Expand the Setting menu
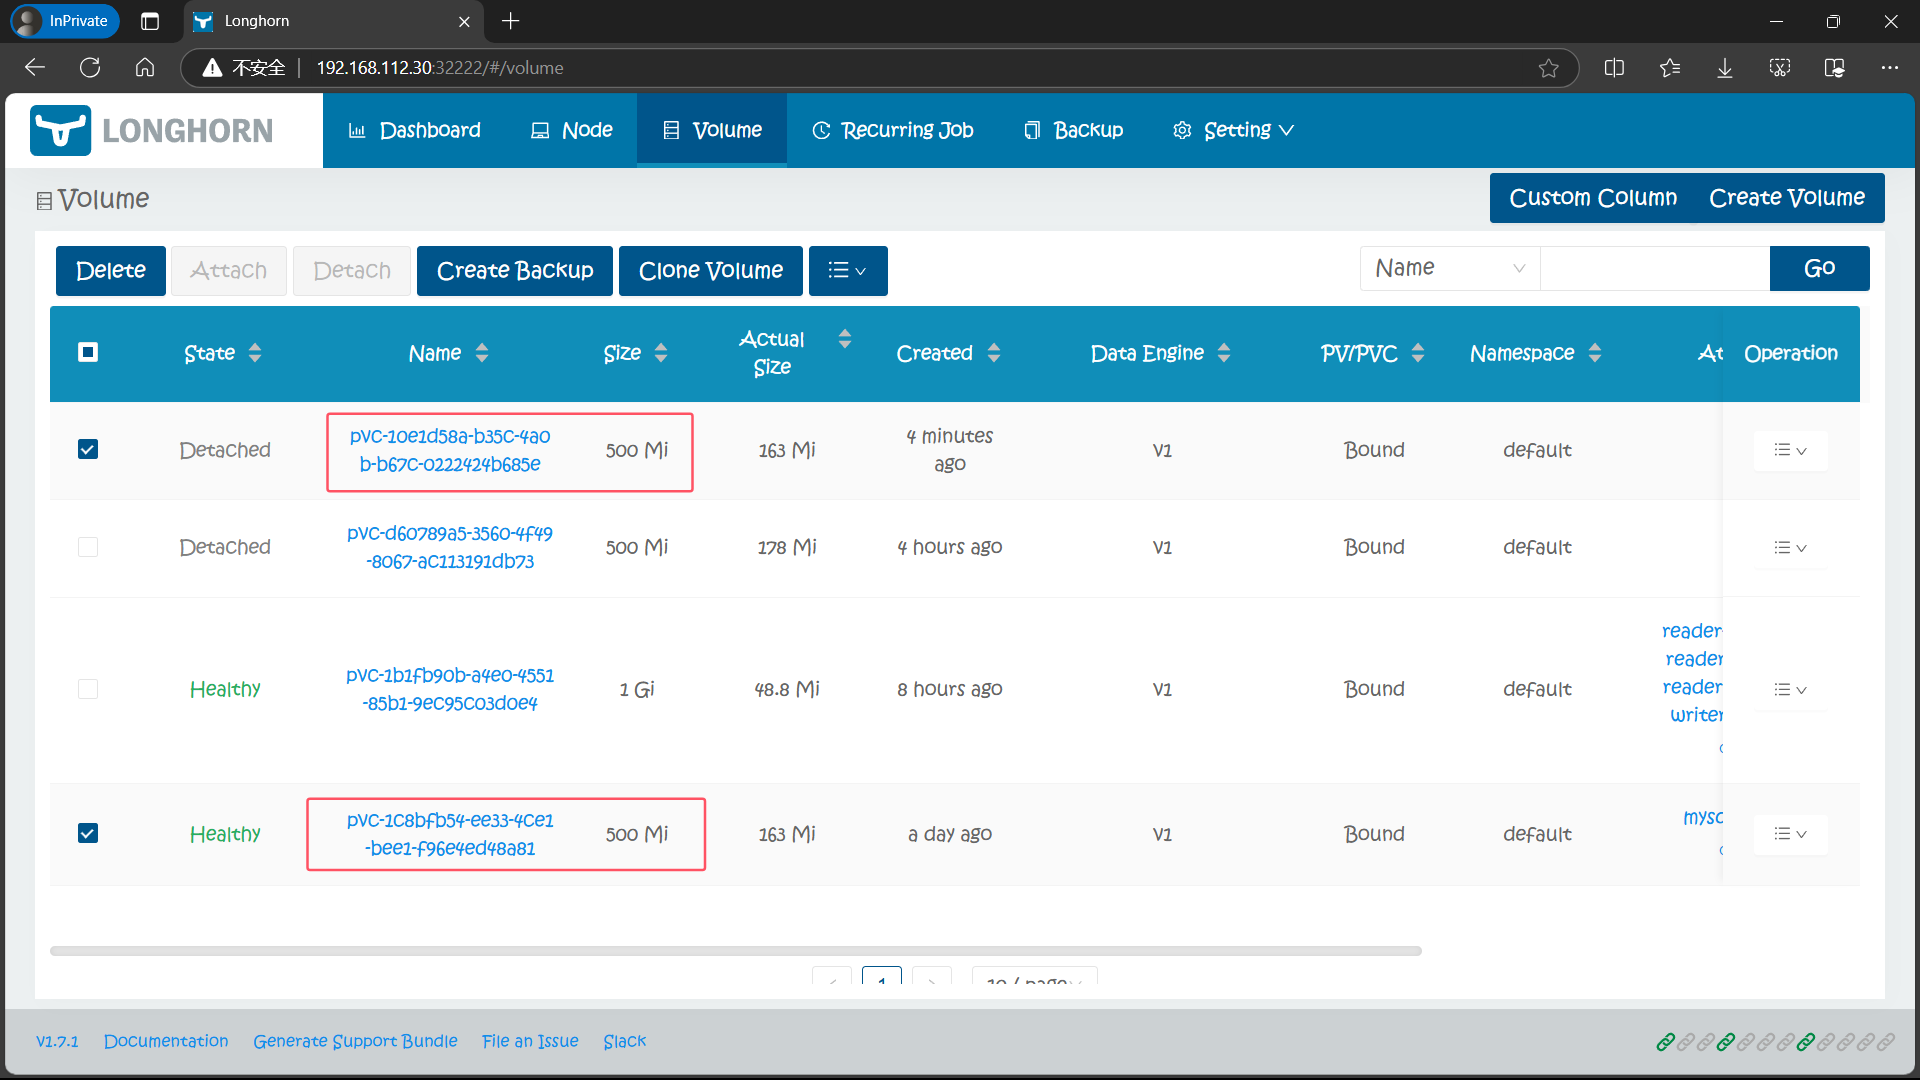Image resolution: width=1920 pixels, height=1080 pixels. point(1233,131)
